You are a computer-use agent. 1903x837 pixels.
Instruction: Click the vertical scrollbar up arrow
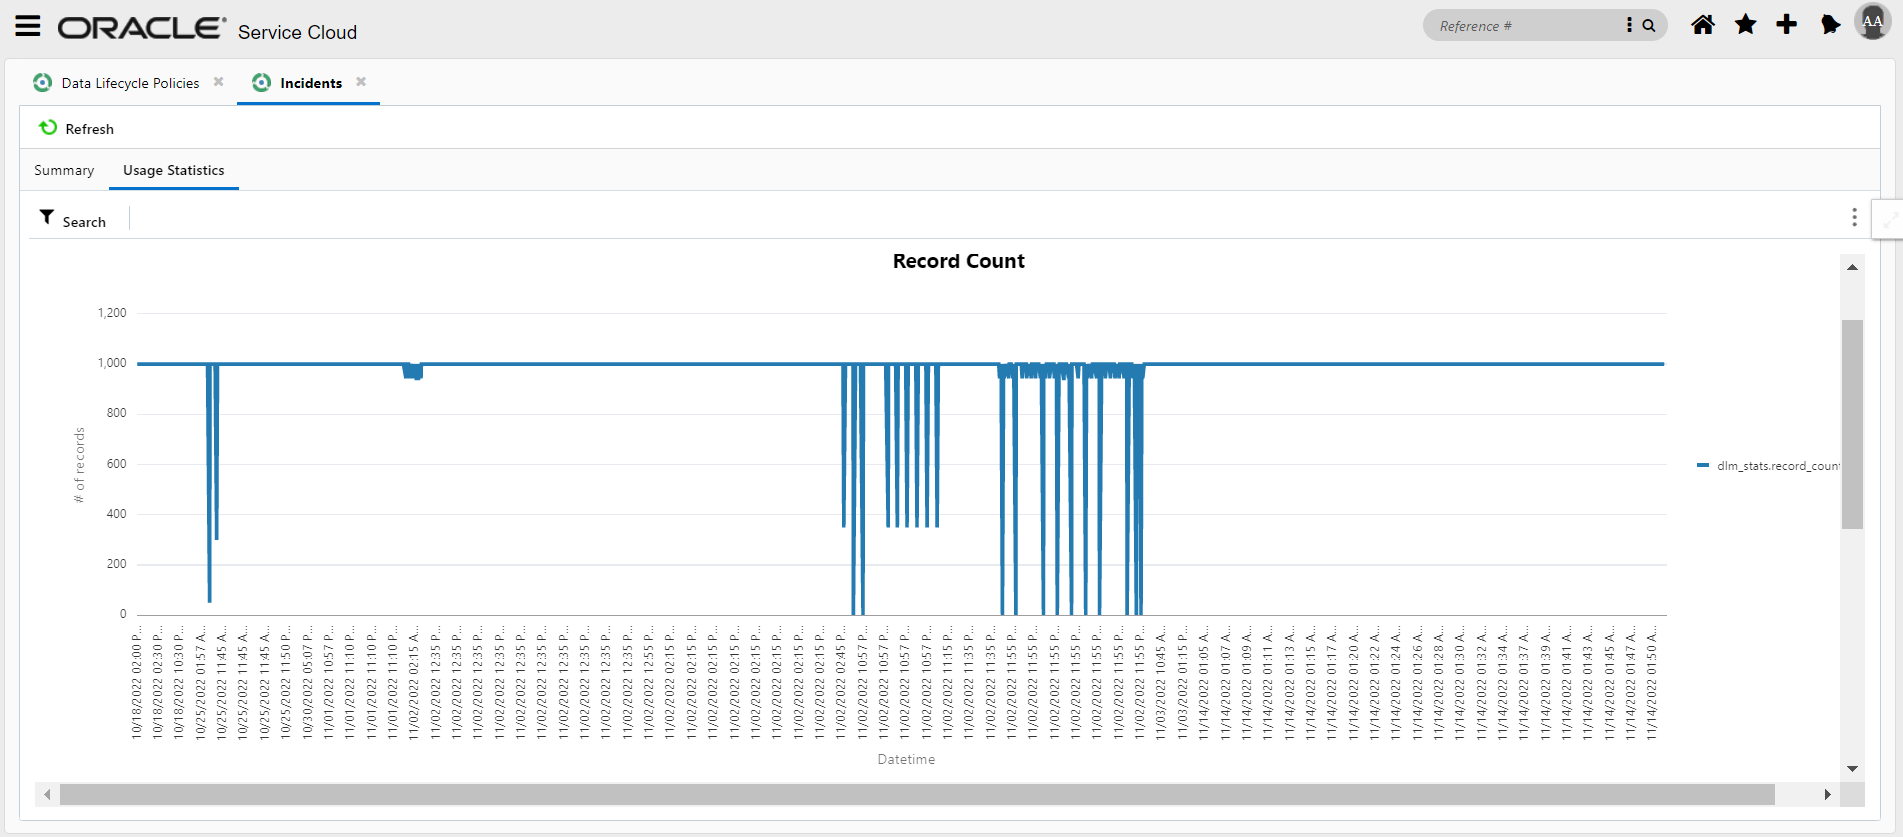click(x=1852, y=268)
